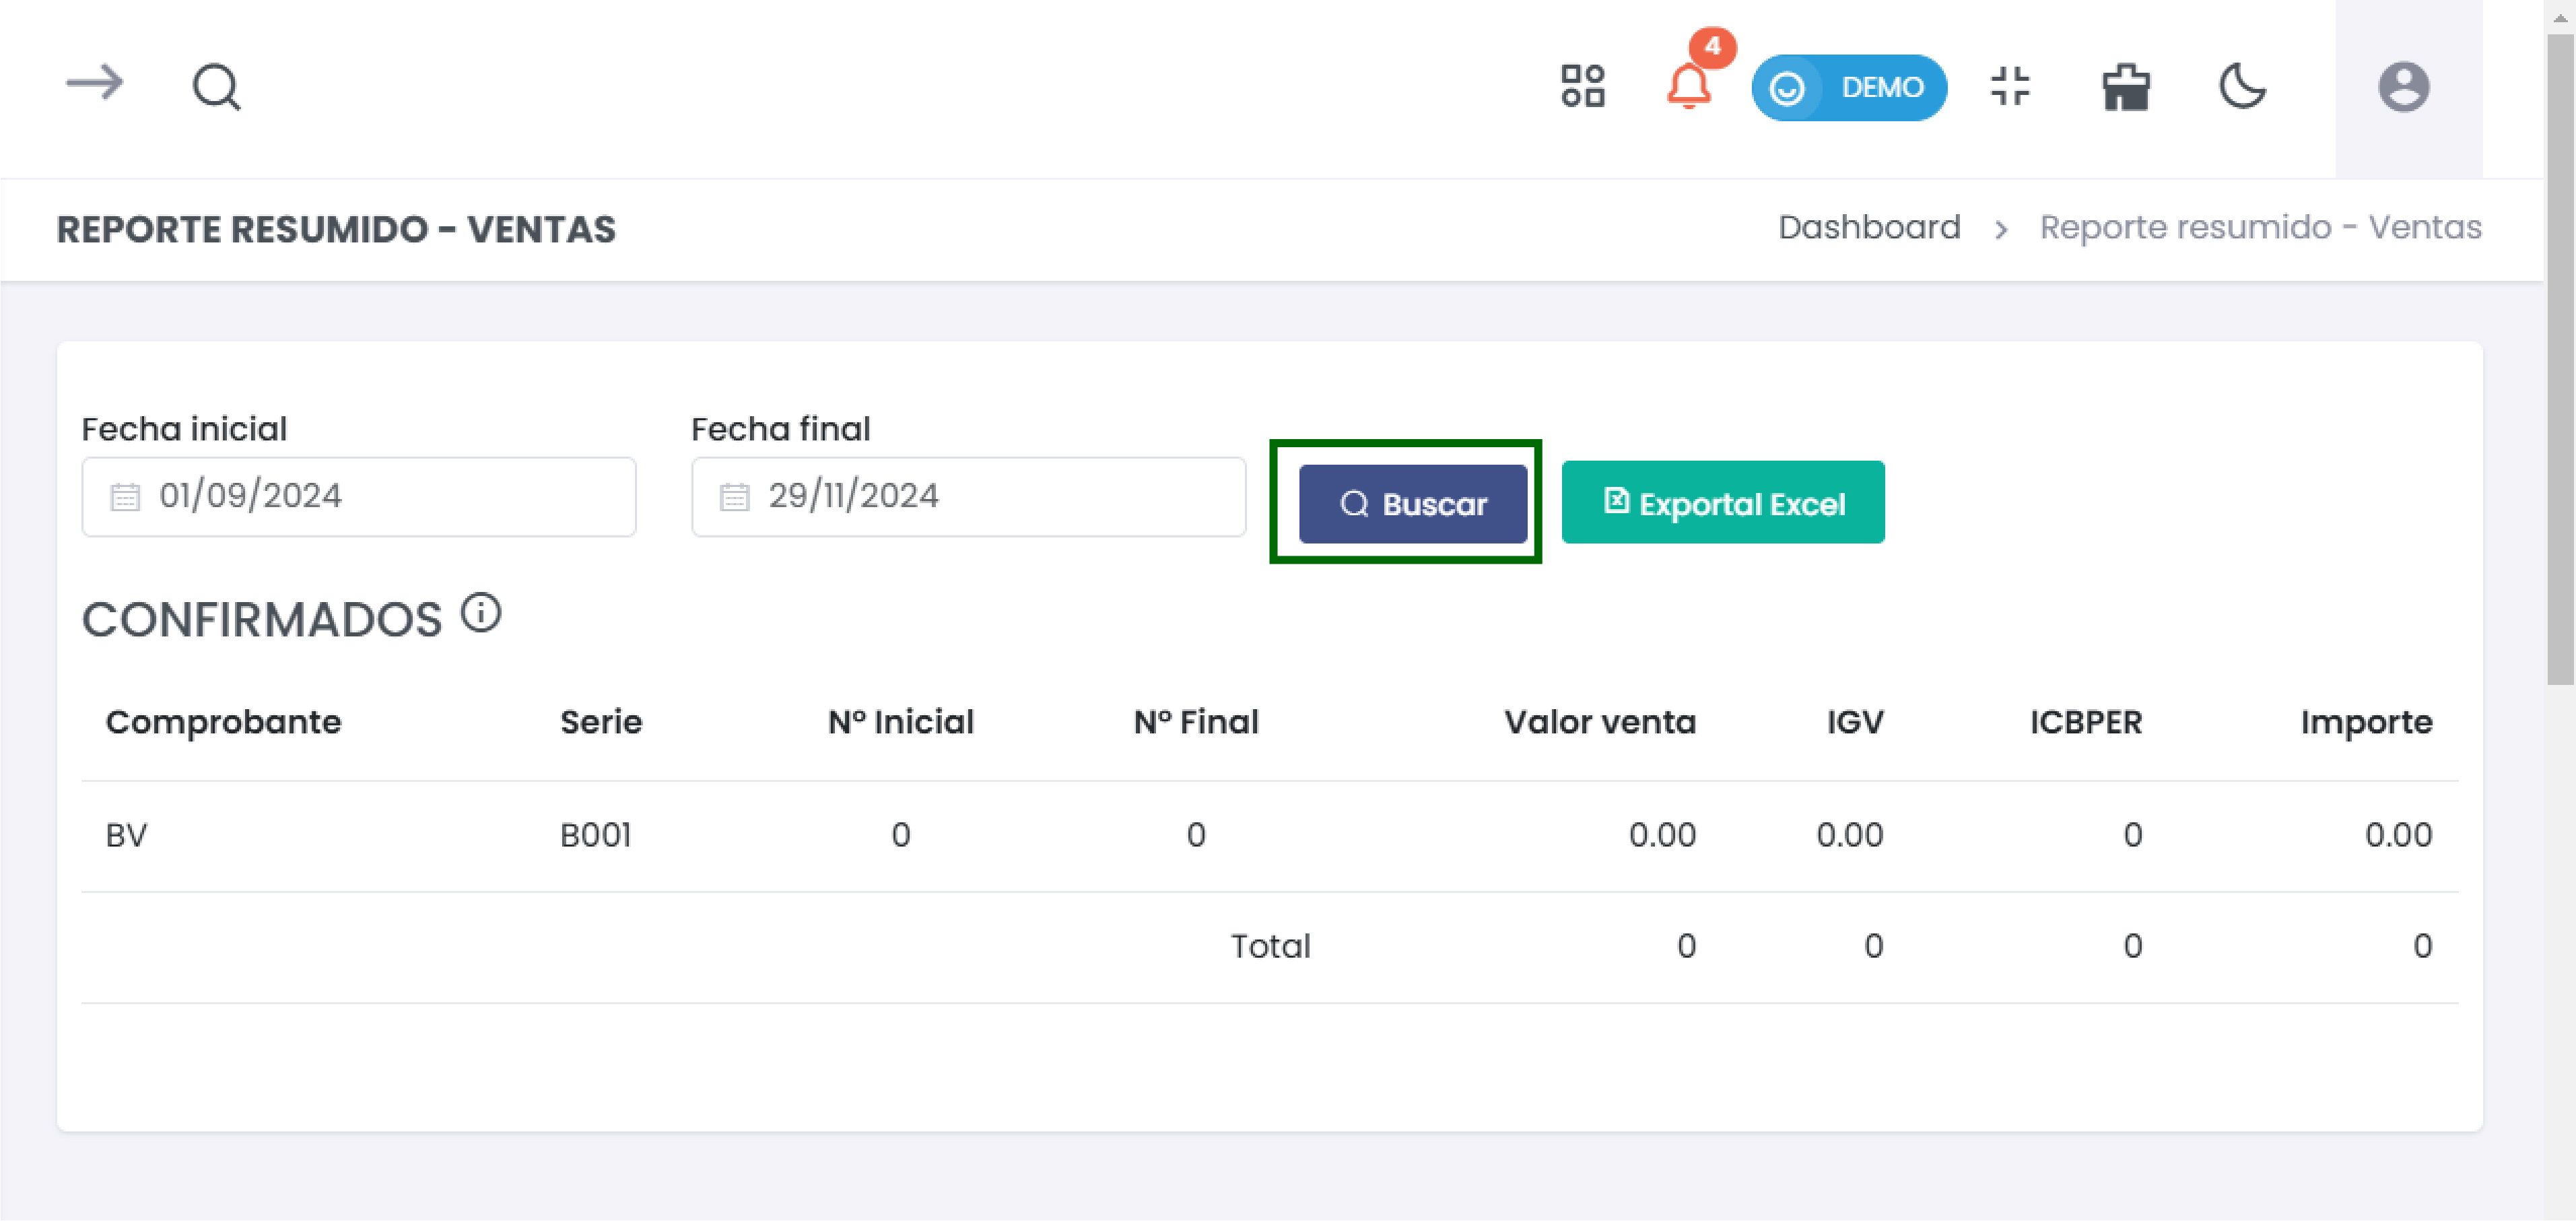
Task: Go to the Dashboard breadcrumb link
Action: point(1868,228)
